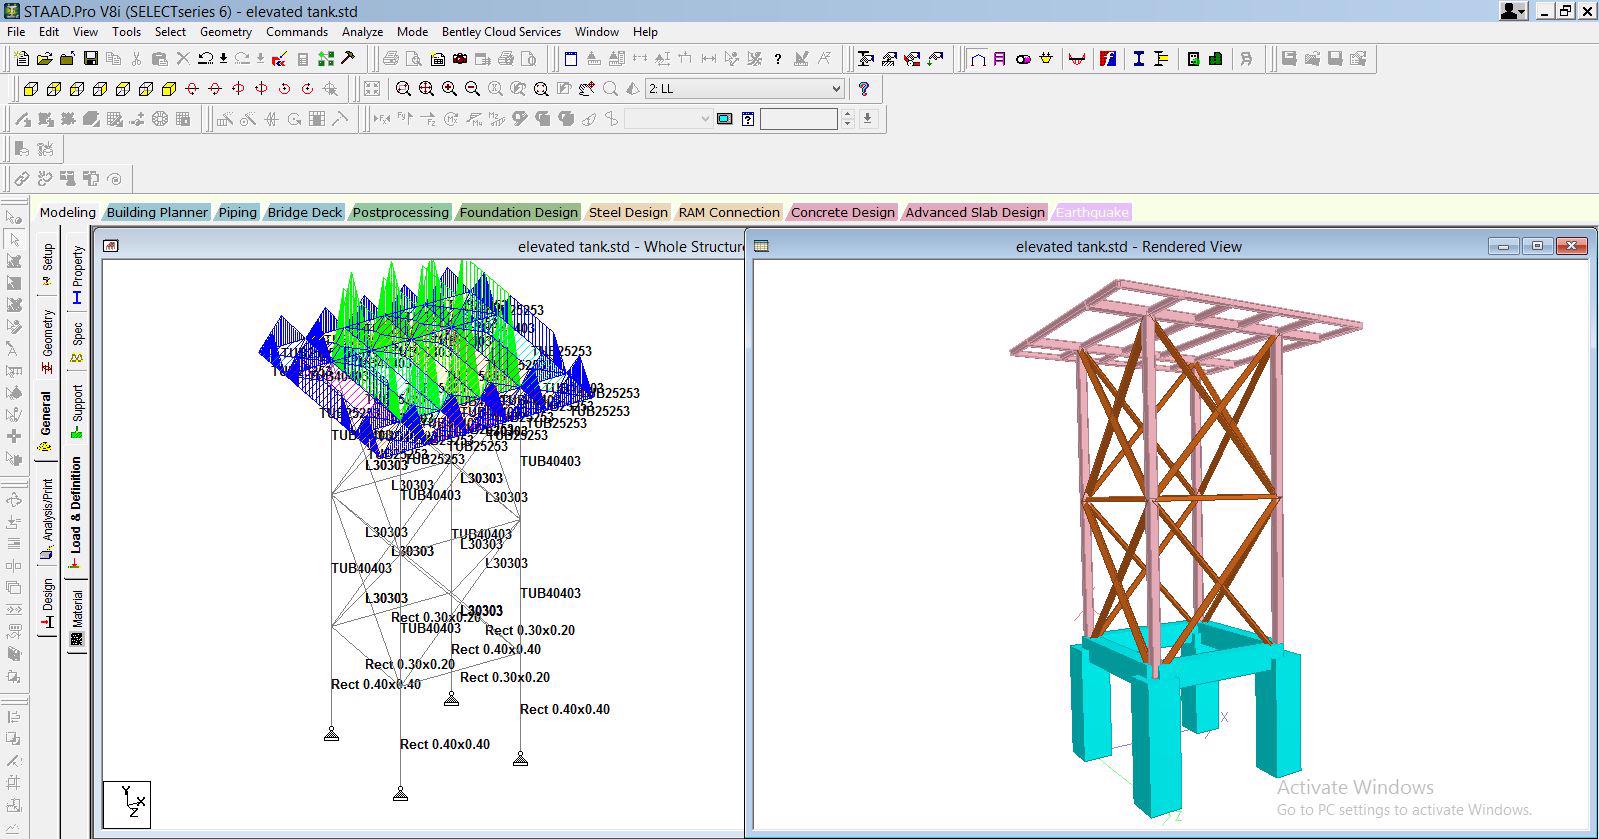
Task: Open the 2: LL load case dropdown
Action: [745, 89]
